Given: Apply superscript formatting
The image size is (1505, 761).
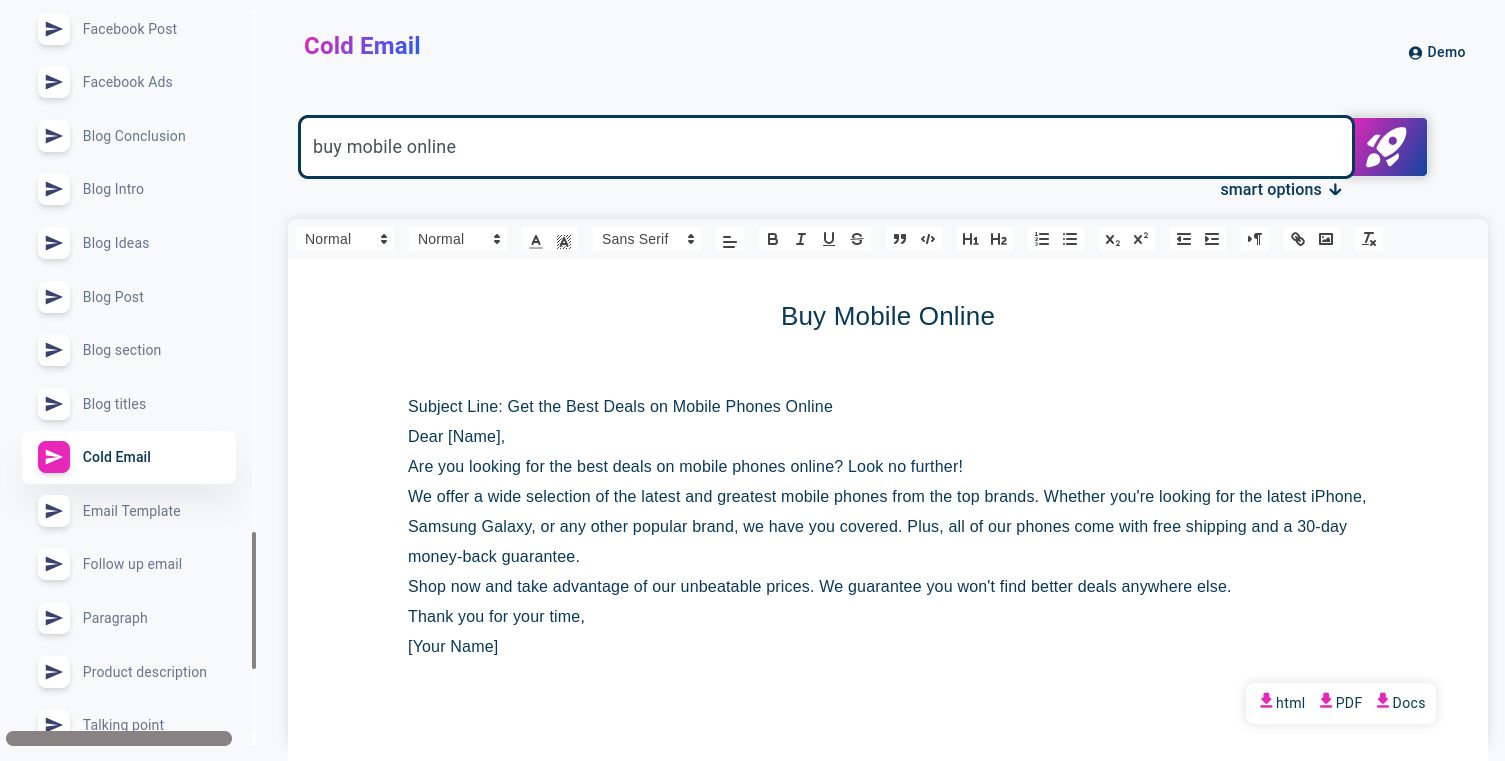Looking at the screenshot, I should coord(1140,239).
